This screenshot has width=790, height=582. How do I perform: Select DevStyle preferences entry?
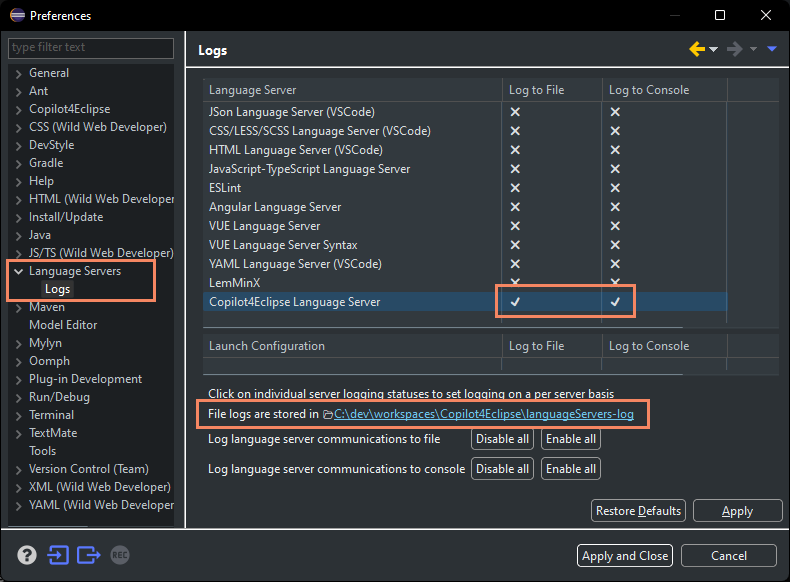tap(51, 145)
